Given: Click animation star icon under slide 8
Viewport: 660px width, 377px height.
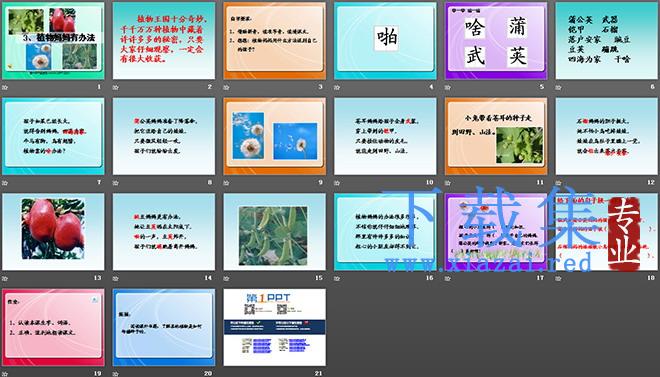Looking at the screenshot, I should coord(116,183).
